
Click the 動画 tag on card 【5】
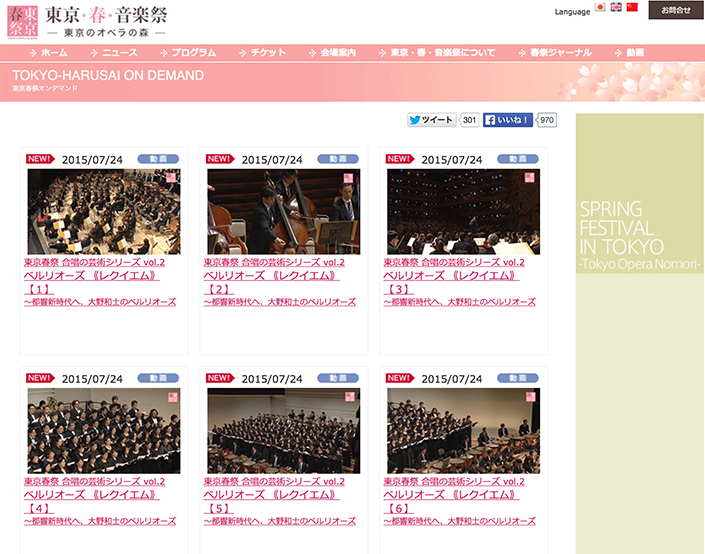click(338, 378)
